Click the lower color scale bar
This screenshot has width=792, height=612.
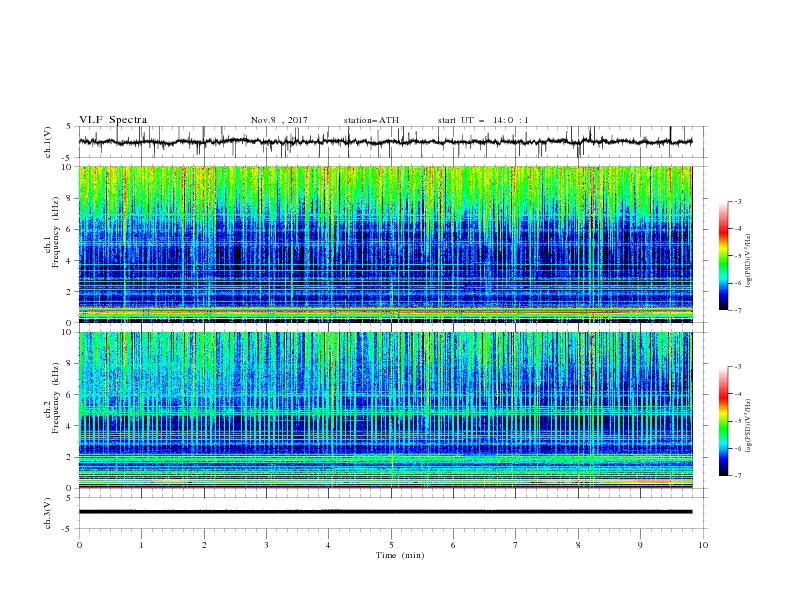pyautogui.click(x=724, y=421)
